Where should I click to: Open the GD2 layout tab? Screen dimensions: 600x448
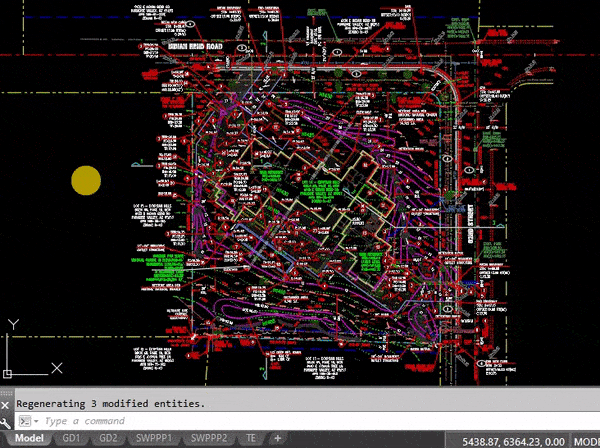[x=108, y=438]
